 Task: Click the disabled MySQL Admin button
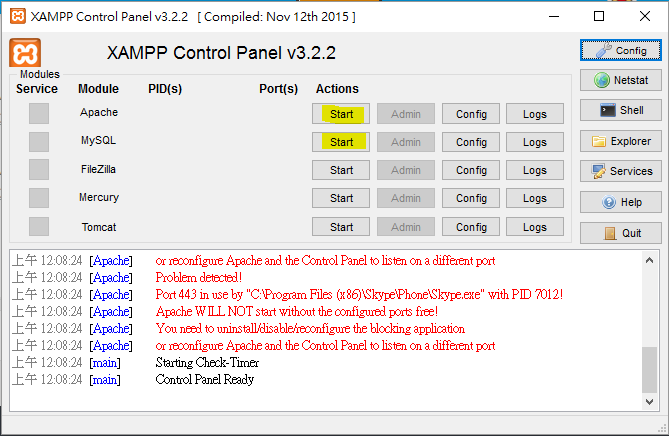coord(406,142)
